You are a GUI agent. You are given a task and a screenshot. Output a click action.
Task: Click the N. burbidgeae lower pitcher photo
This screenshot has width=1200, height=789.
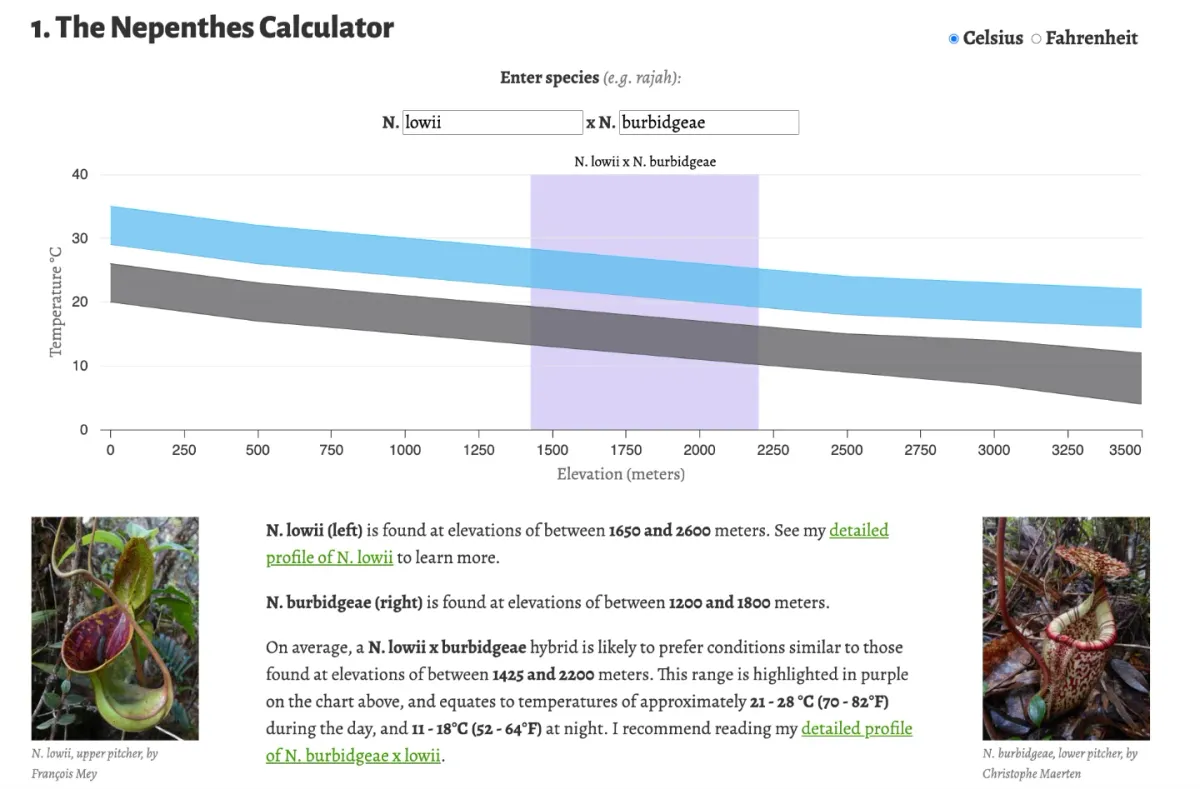coord(1066,629)
